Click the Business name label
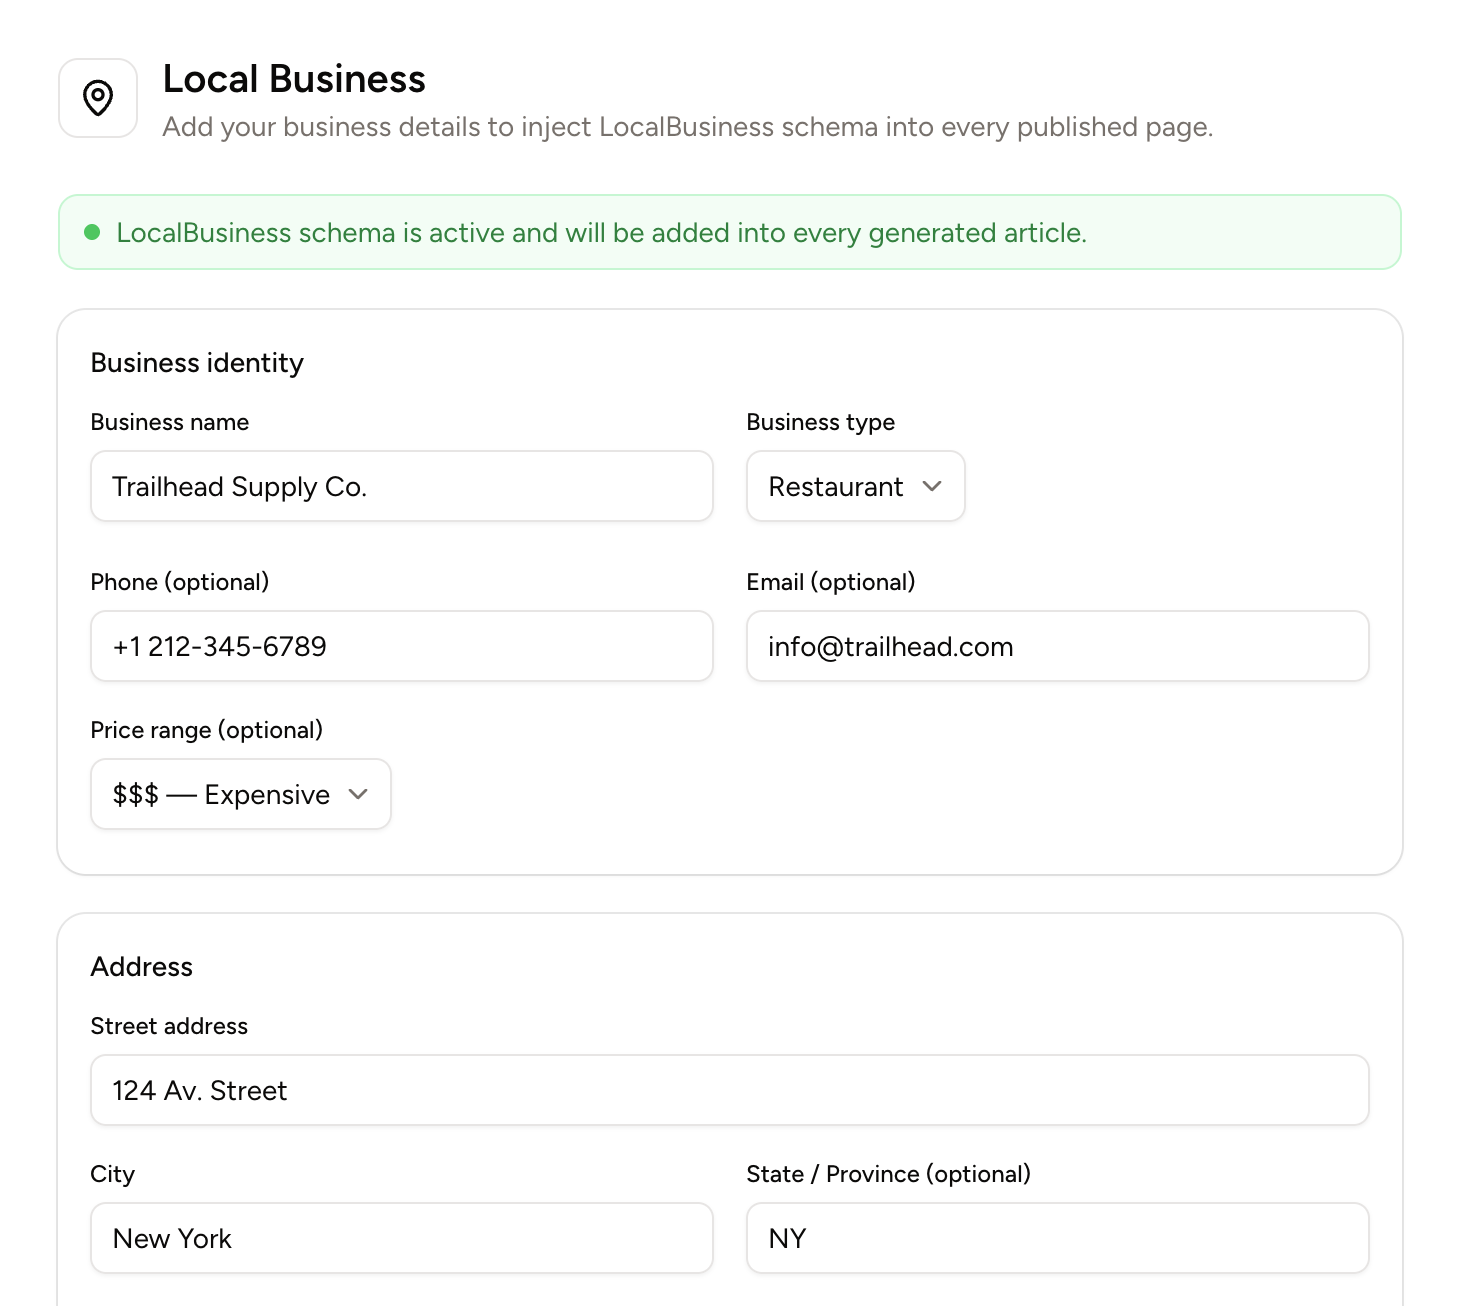1468x1306 pixels. click(x=170, y=422)
